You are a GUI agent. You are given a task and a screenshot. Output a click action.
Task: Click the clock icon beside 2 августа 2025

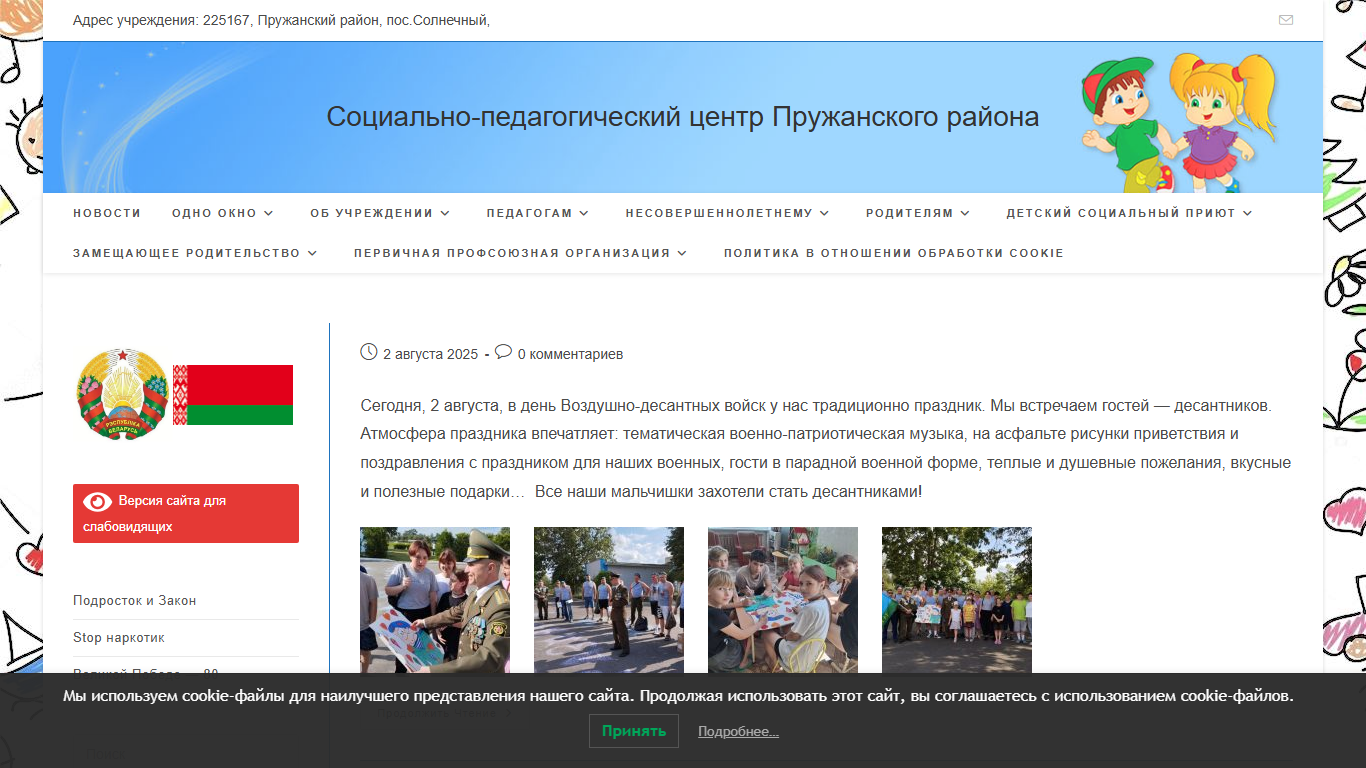click(369, 352)
